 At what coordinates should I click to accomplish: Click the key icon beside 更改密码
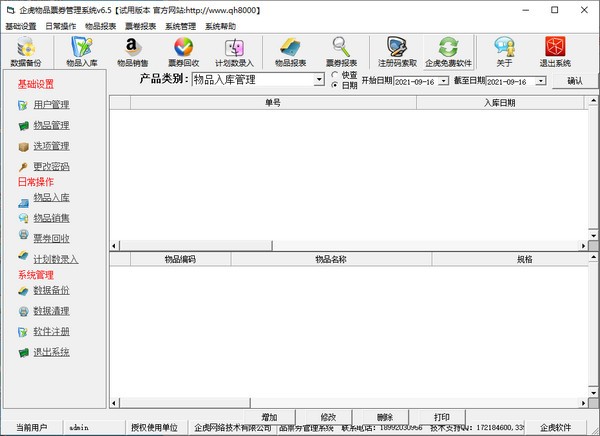pyautogui.click(x=23, y=167)
